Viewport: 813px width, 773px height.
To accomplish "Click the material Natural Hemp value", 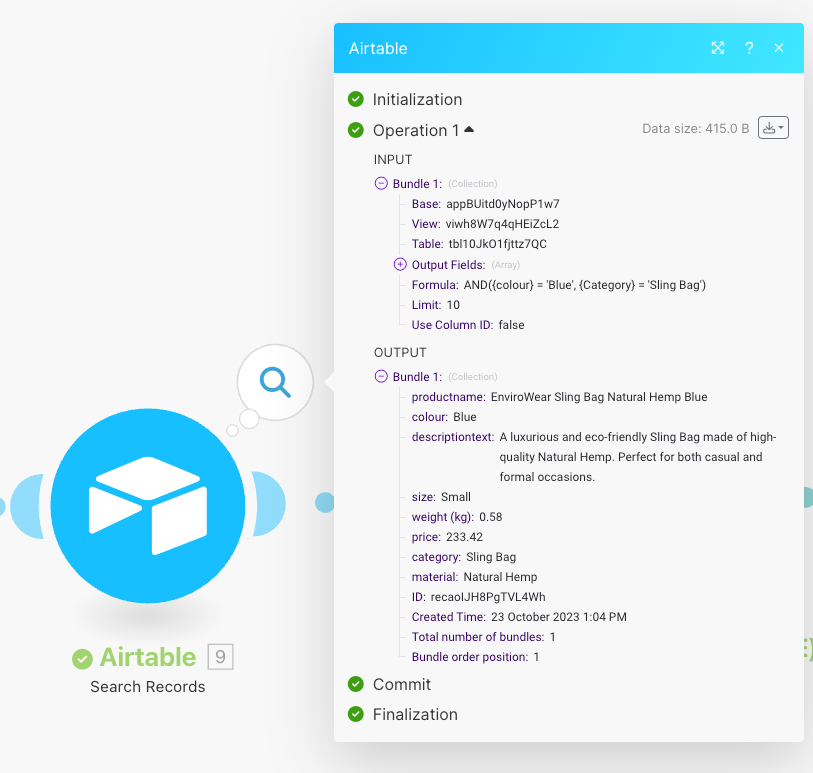I will [500, 577].
